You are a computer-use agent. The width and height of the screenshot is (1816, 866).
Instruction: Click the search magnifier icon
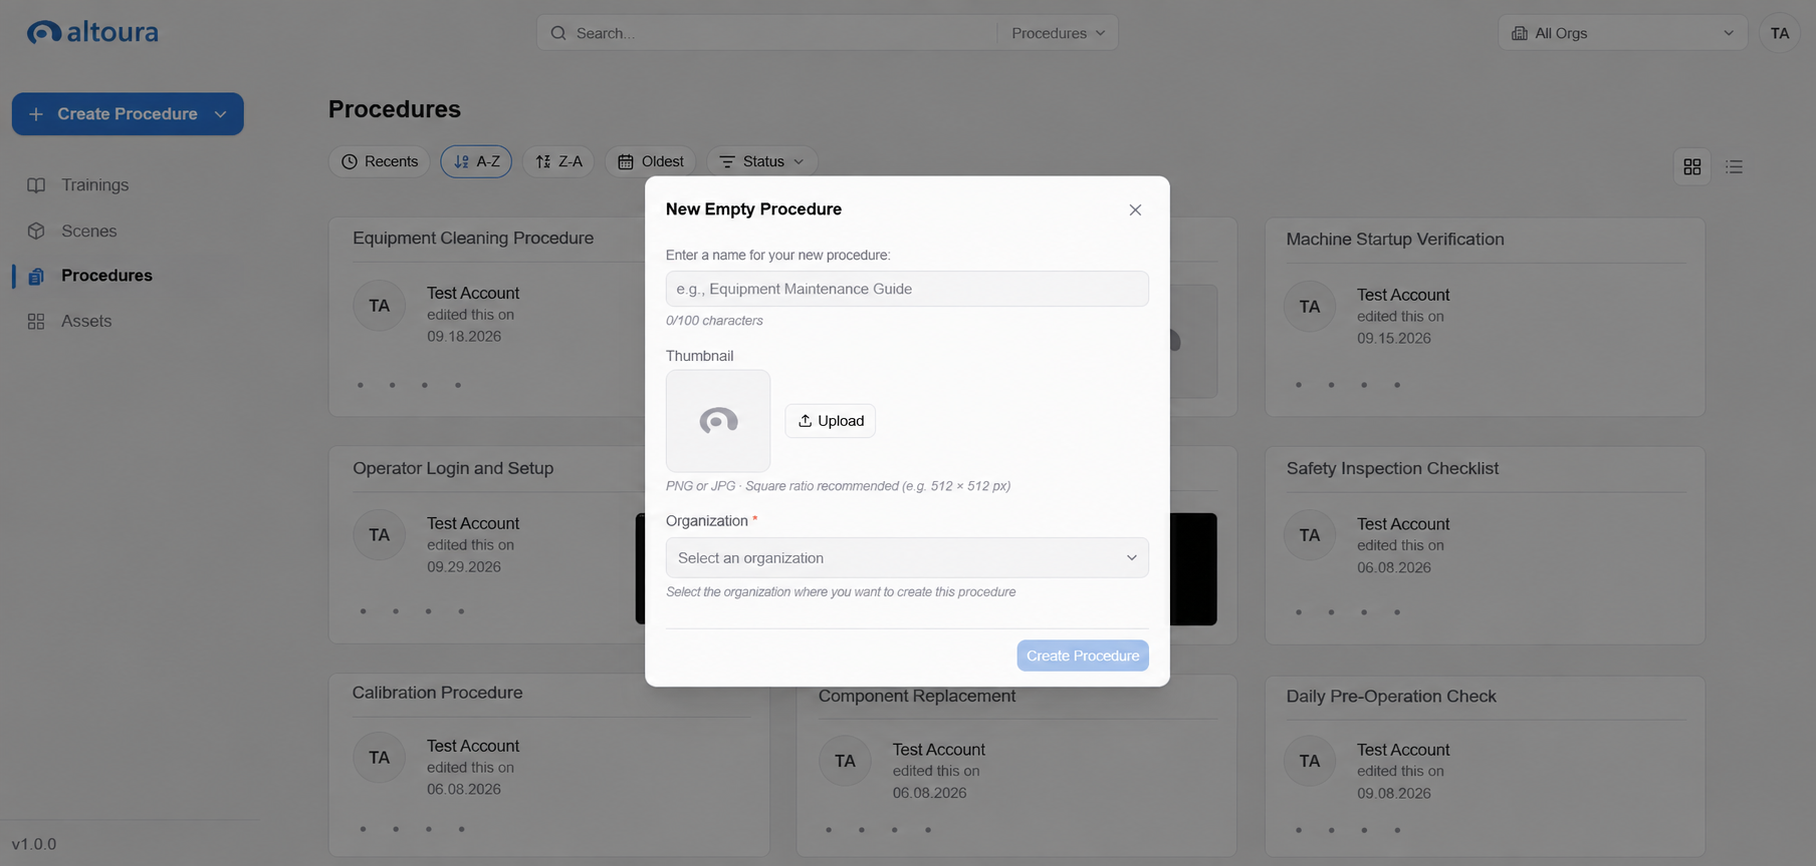[558, 33]
